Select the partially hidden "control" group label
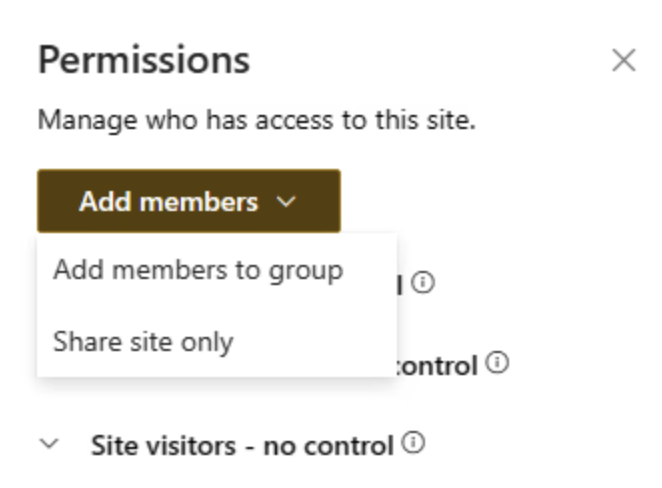The width and height of the screenshot is (662, 488). point(438,366)
